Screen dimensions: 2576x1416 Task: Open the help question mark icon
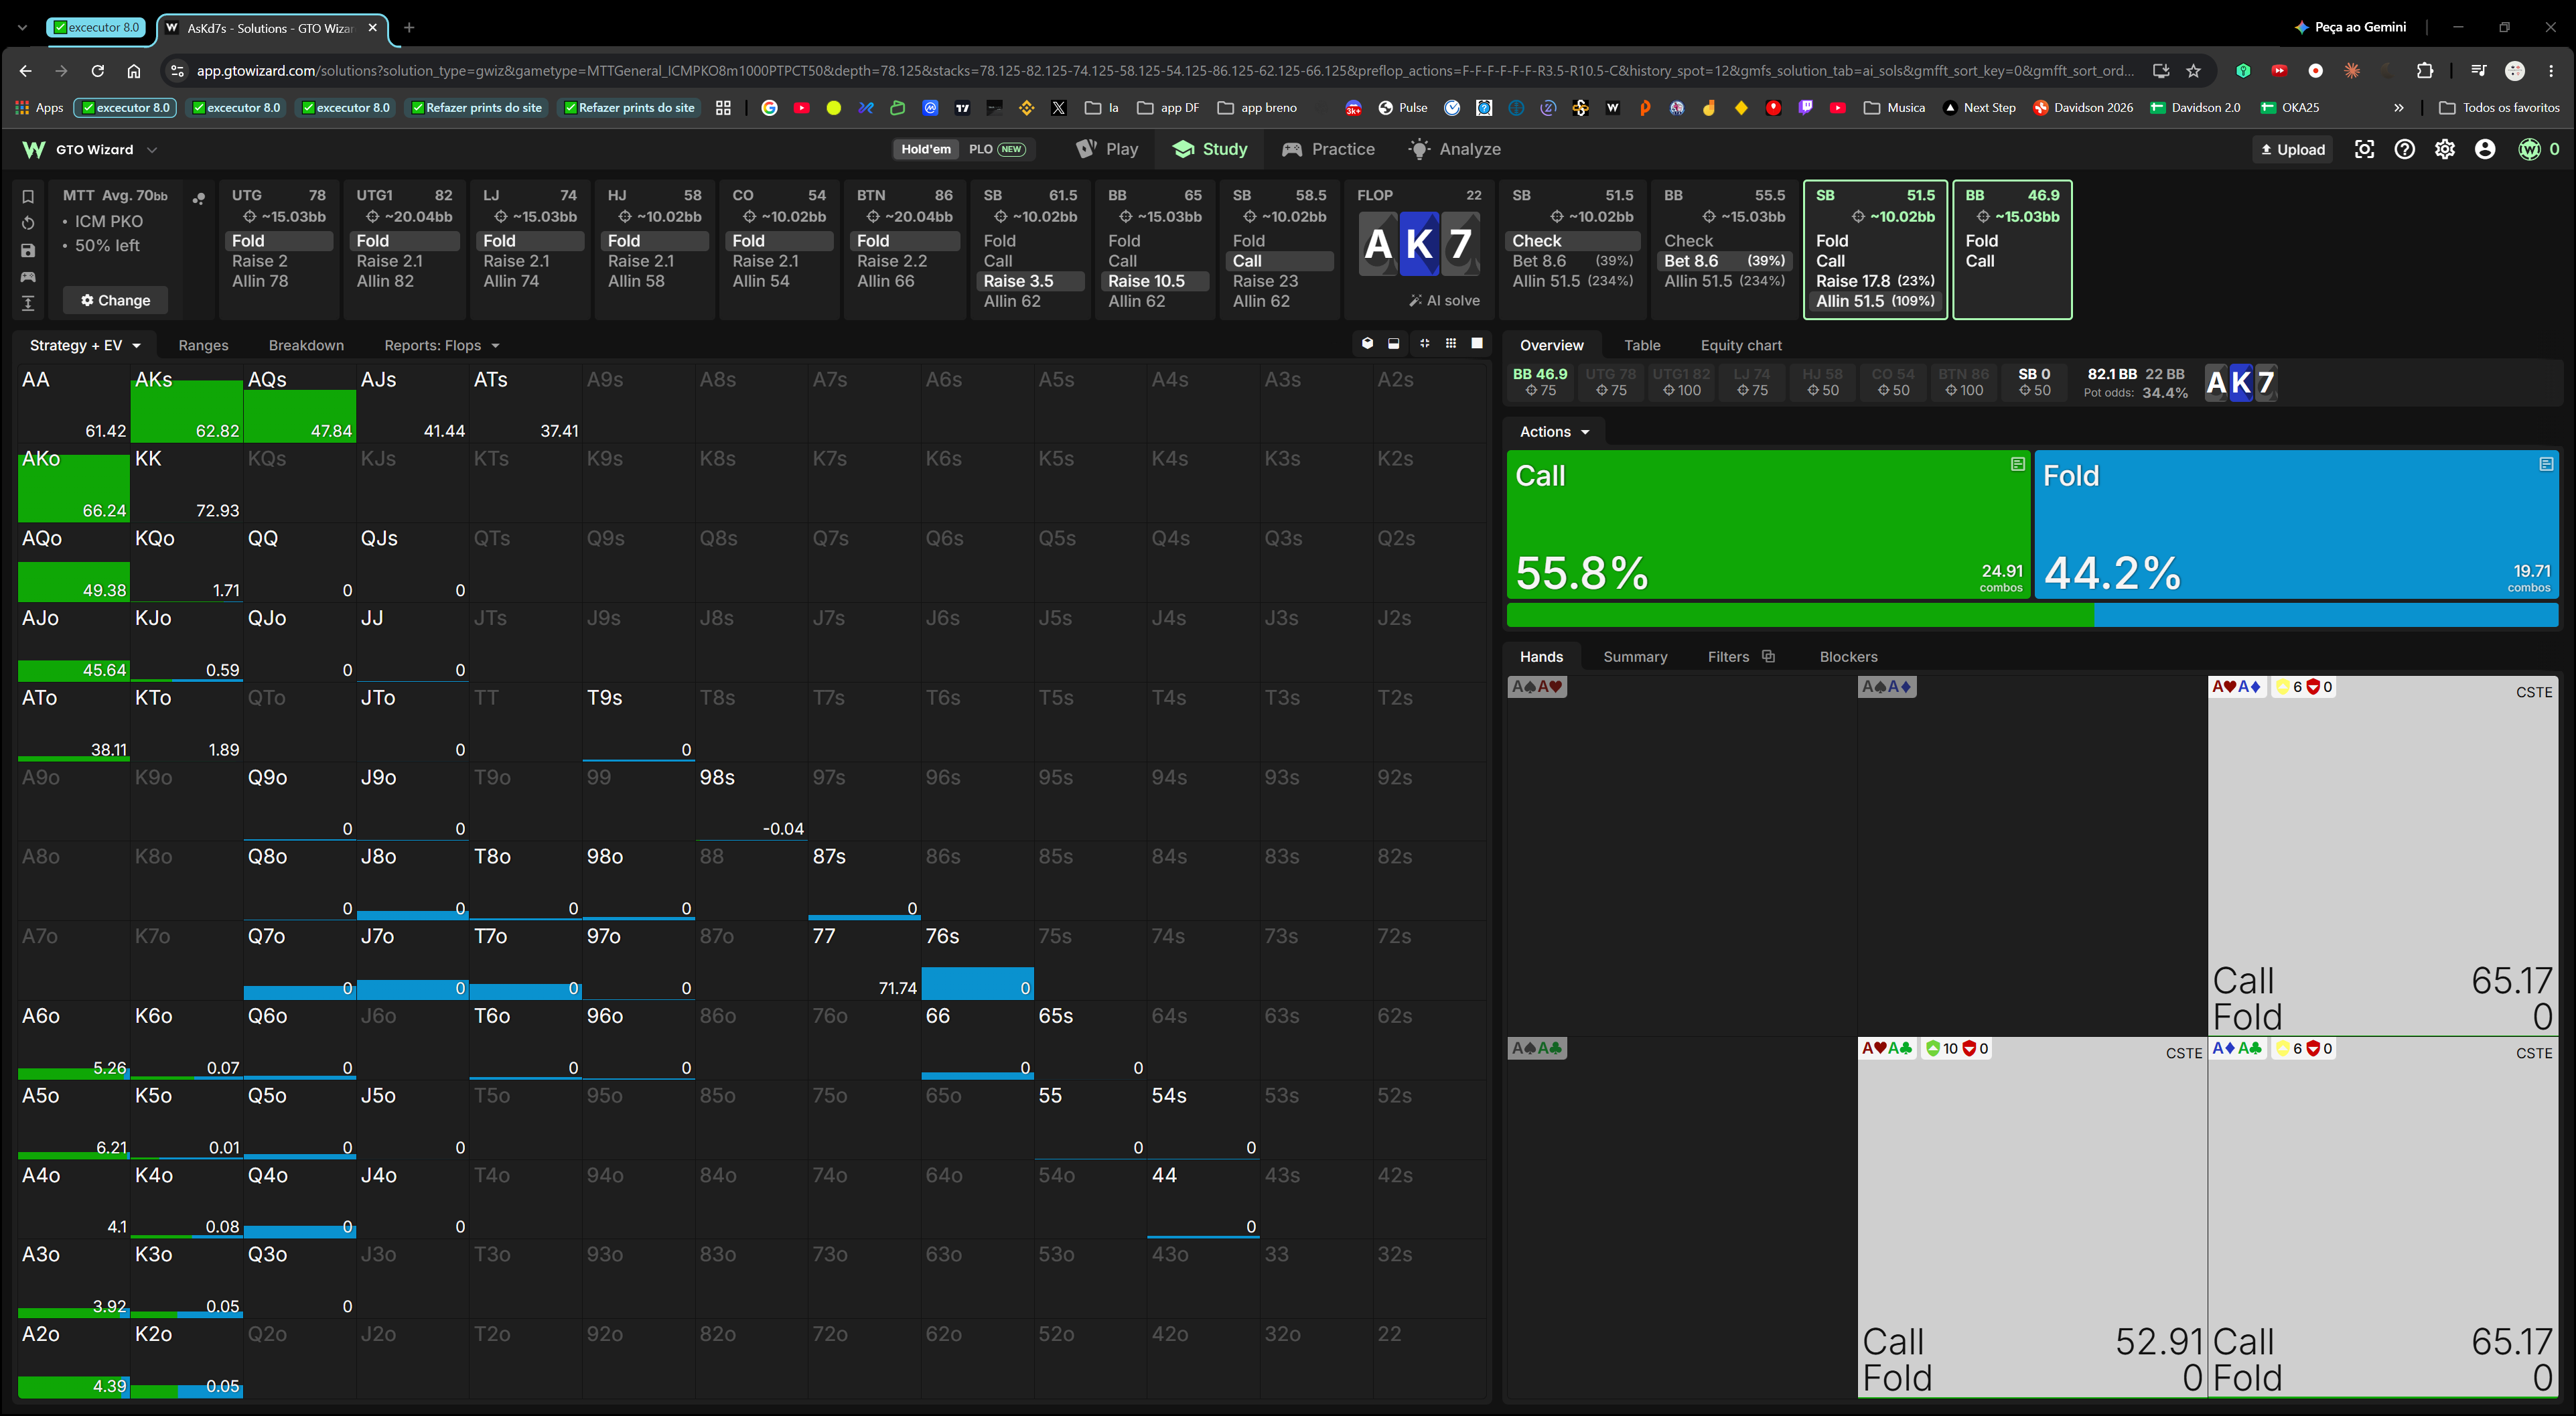(x=2404, y=149)
